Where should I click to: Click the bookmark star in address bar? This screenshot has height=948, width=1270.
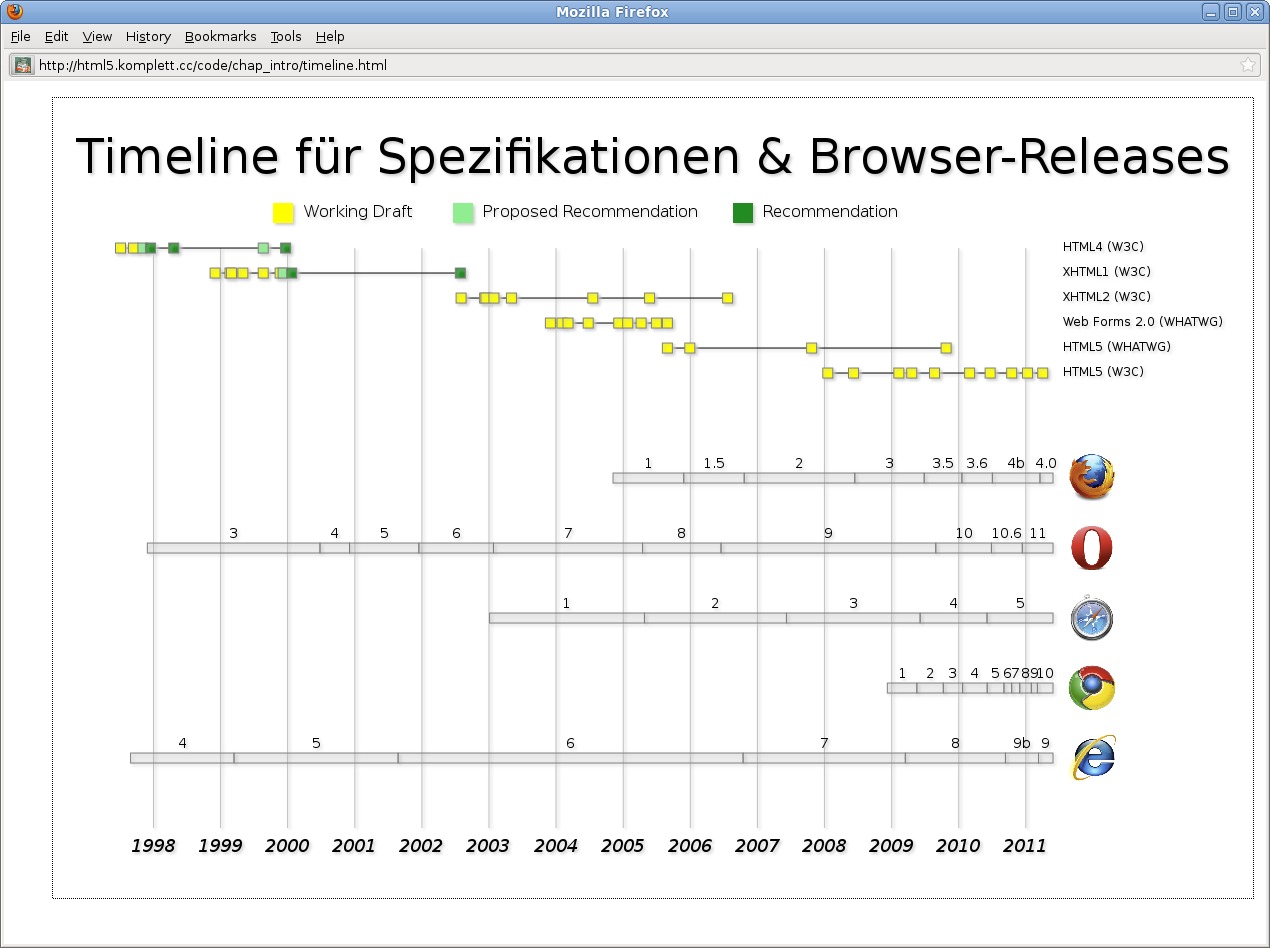click(1247, 65)
